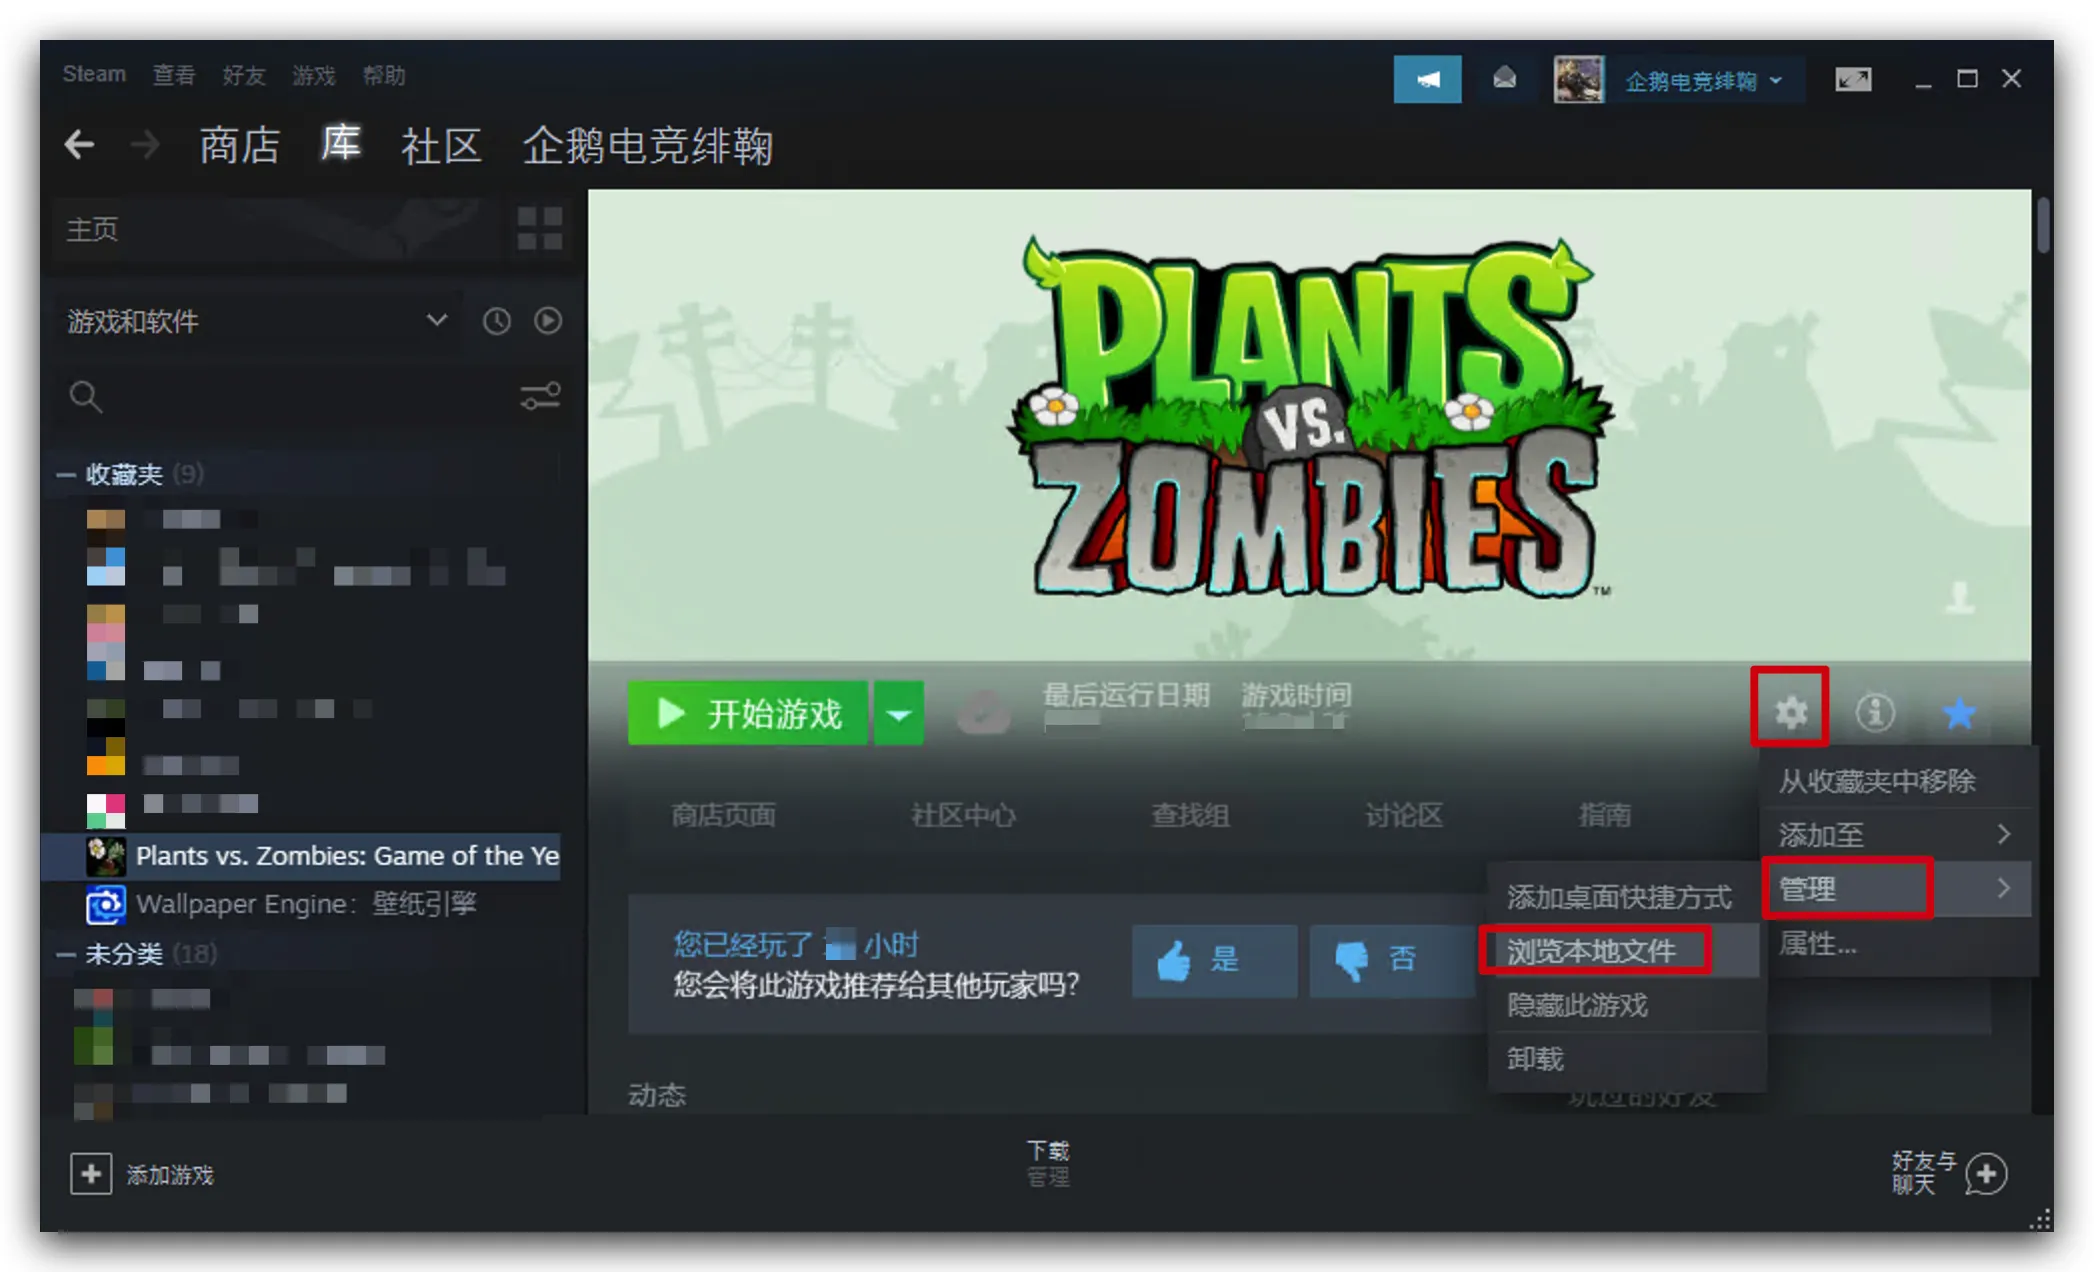
Task: Enter Big Picture mode icon
Action: [1853, 79]
